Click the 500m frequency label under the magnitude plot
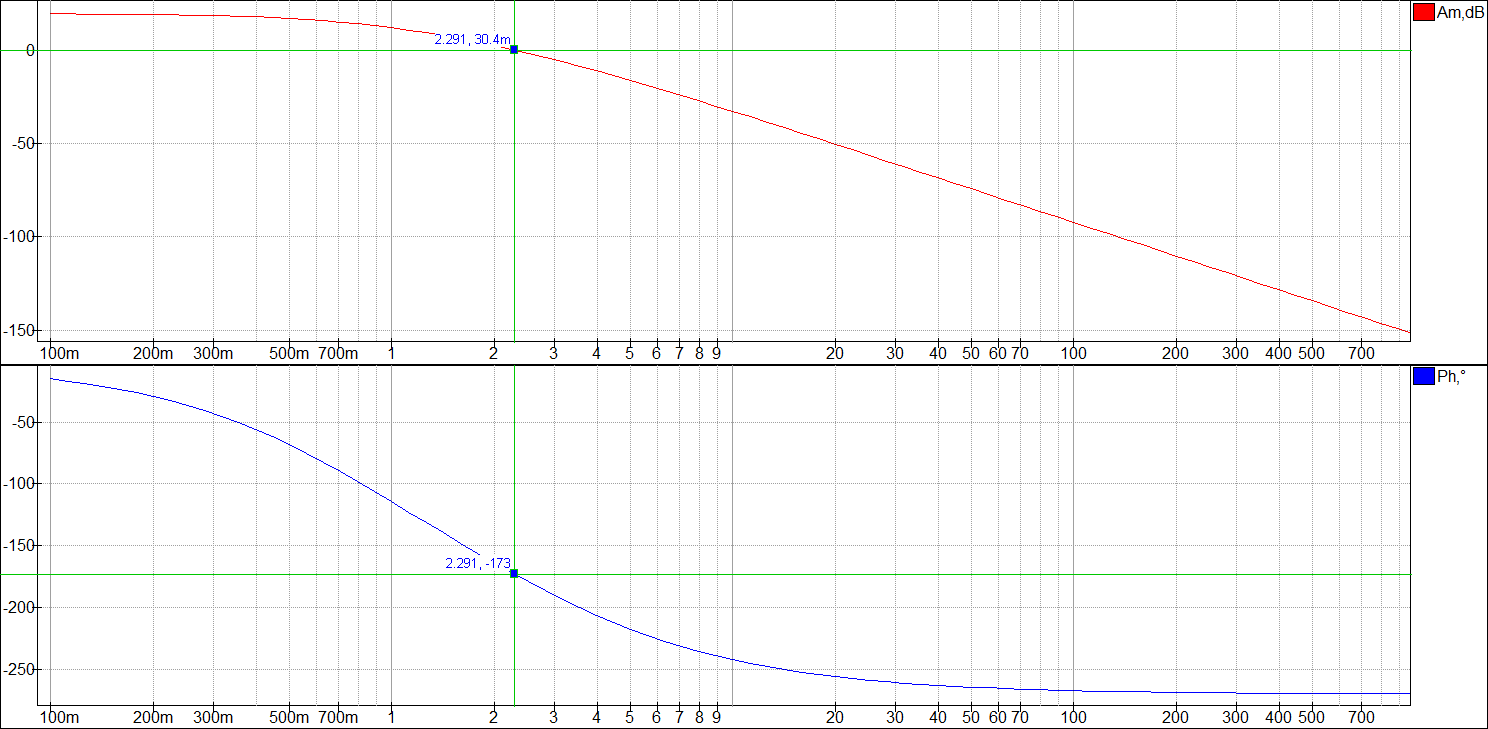The image size is (1488, 729). [x=290, y=353]
